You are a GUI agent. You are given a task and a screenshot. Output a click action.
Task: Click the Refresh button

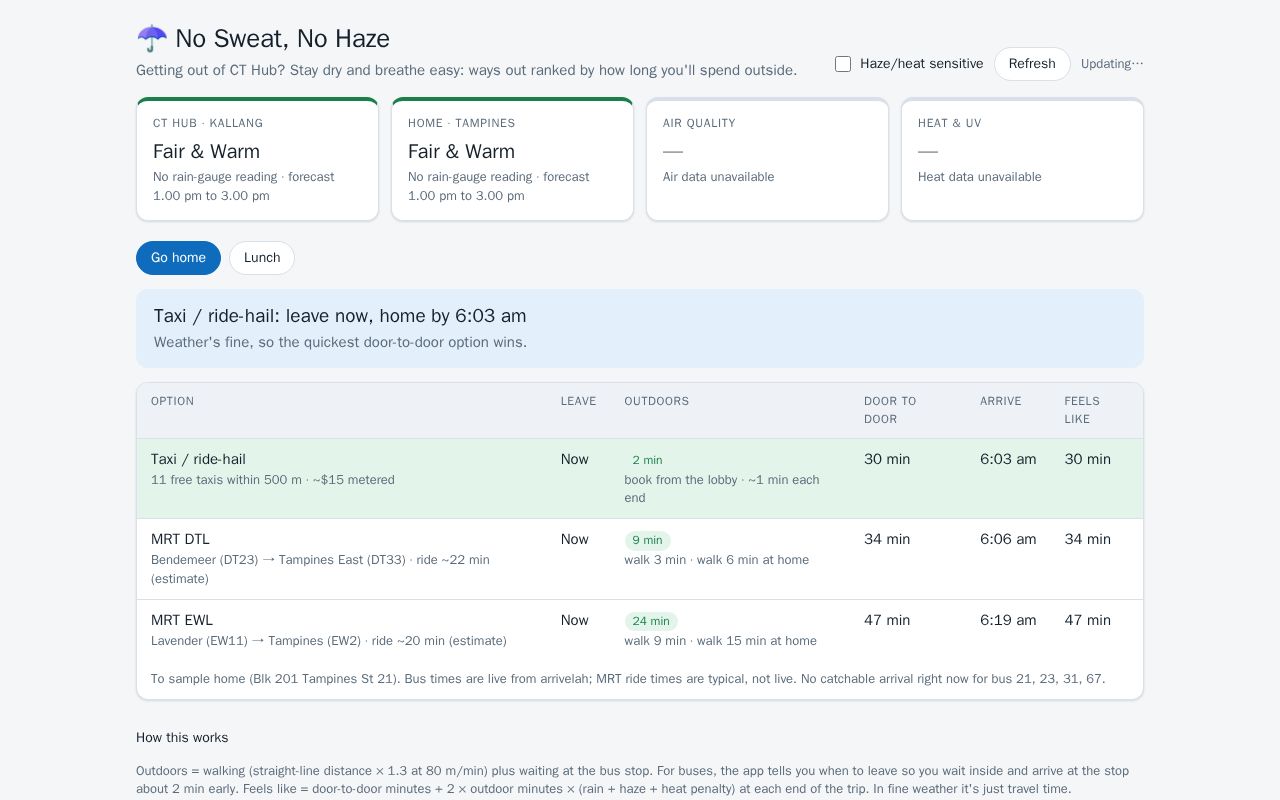(x=1032, y=64)
